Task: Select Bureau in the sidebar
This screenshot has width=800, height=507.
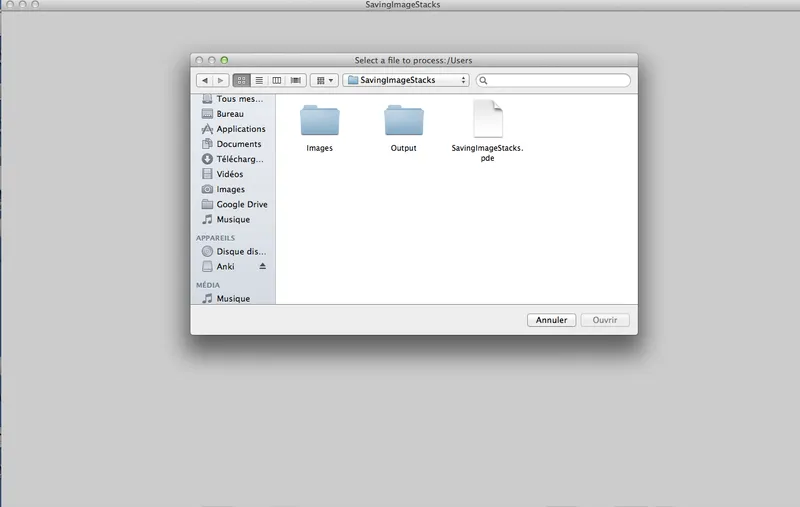Action: (230, 114)
